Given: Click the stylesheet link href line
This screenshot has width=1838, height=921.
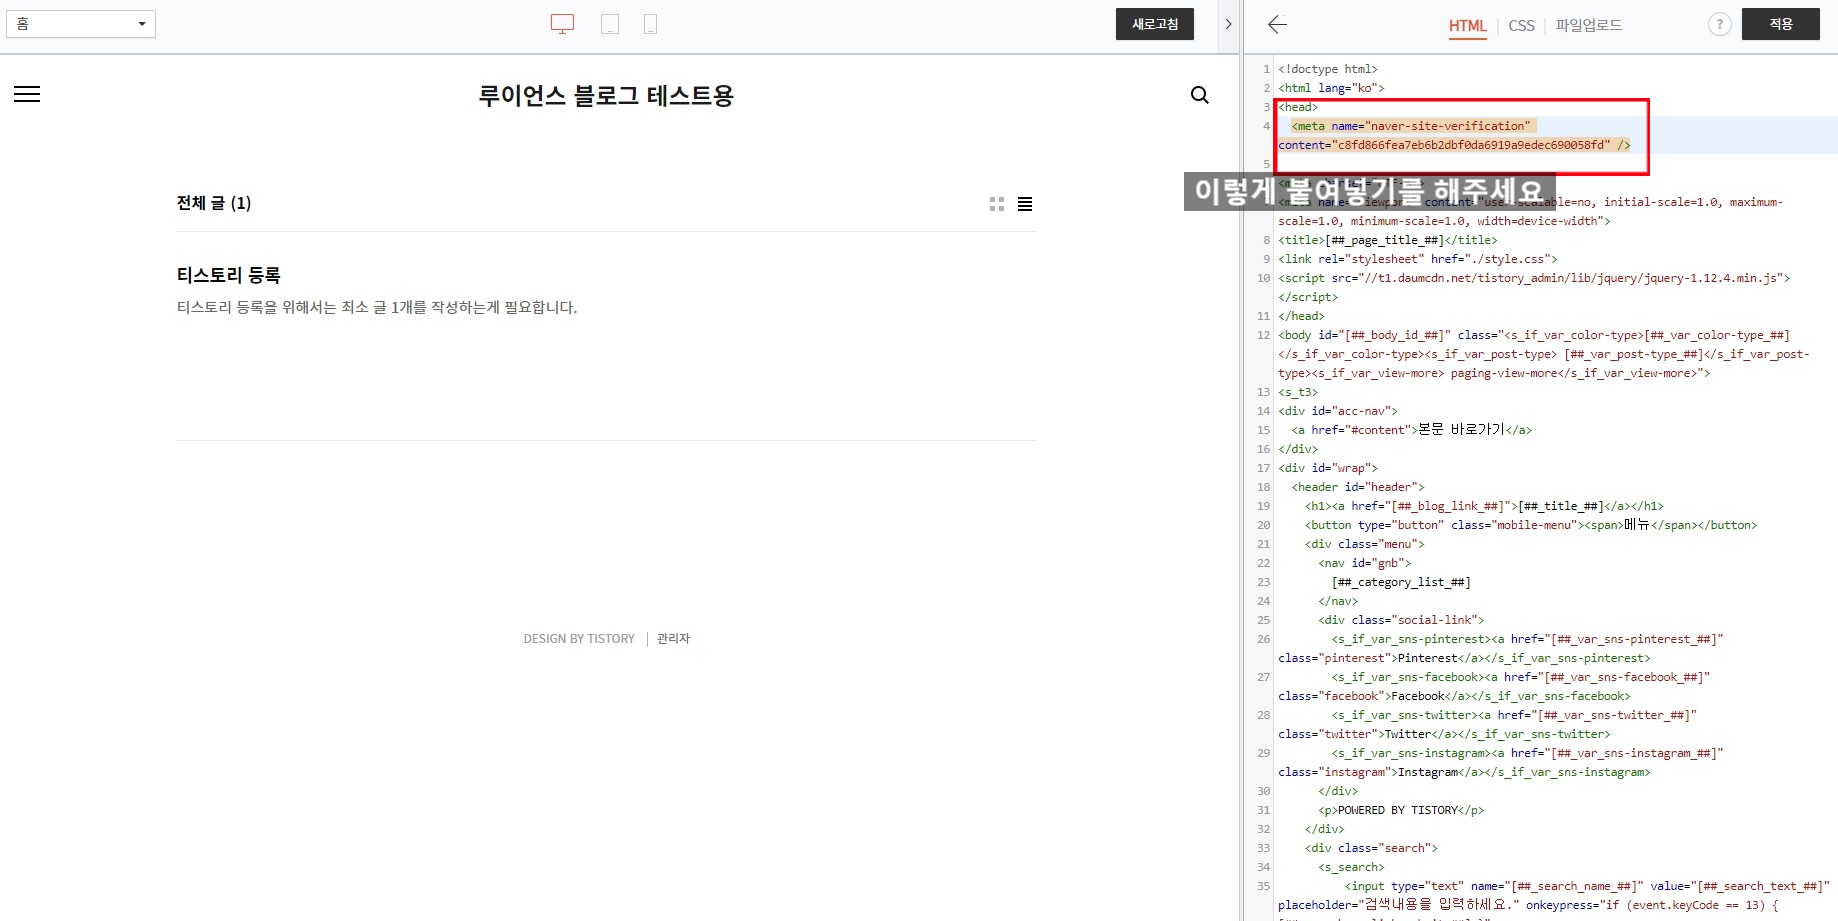Looking at the screenshot, I should tap(1417, 259).
